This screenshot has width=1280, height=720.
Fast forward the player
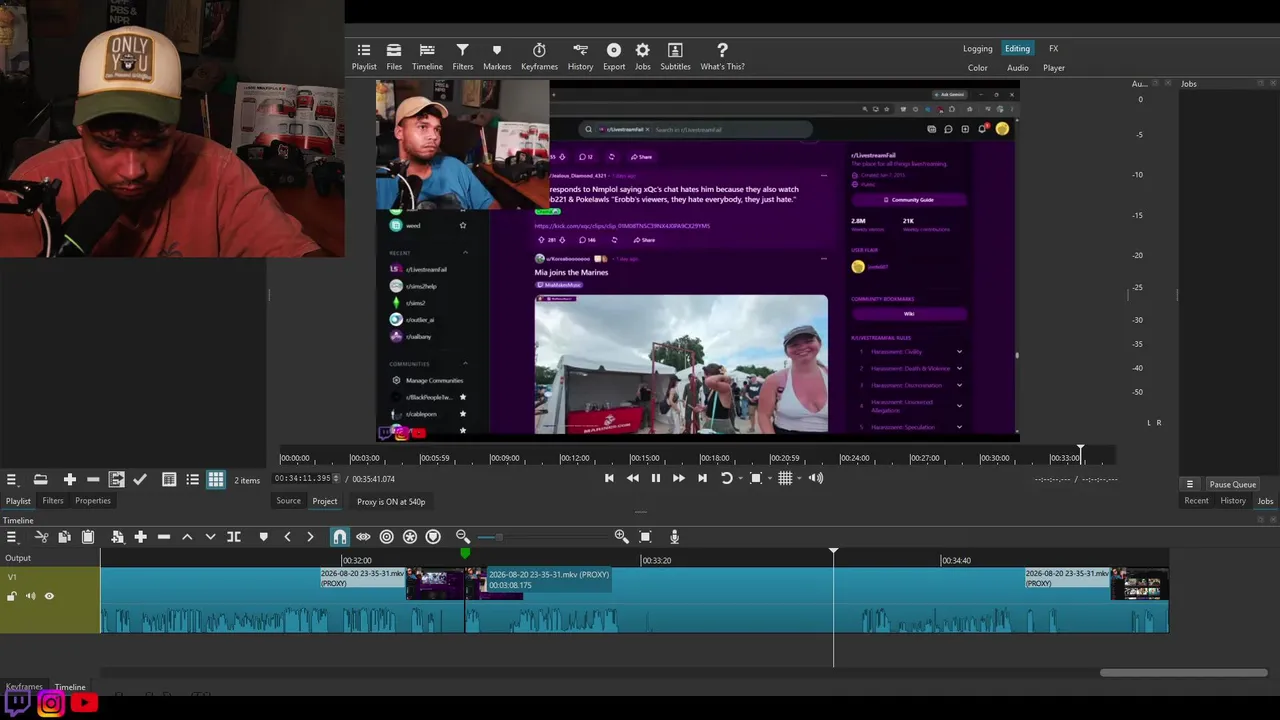(x=679, y=478)
